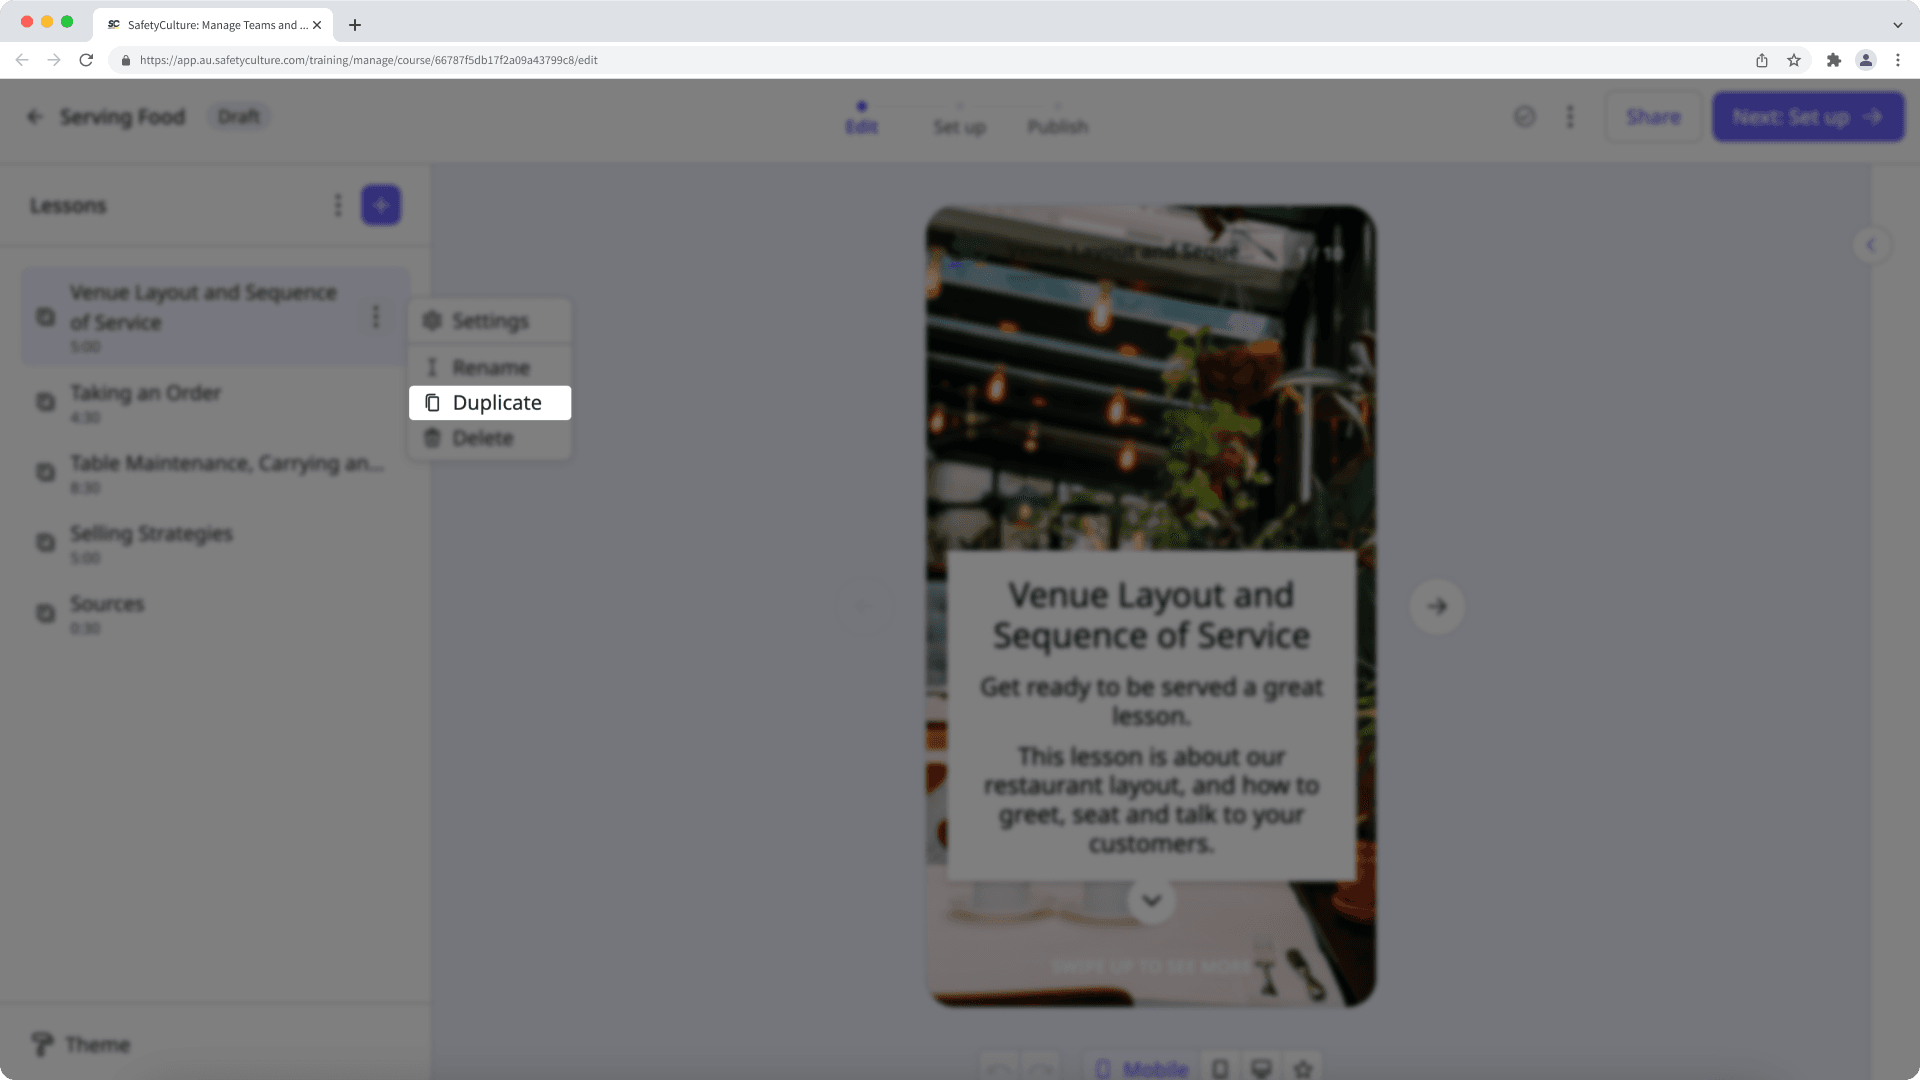Expand the slide with the down chevron
Viewport: 1920px width, 1080px height.
[1151, 900]
